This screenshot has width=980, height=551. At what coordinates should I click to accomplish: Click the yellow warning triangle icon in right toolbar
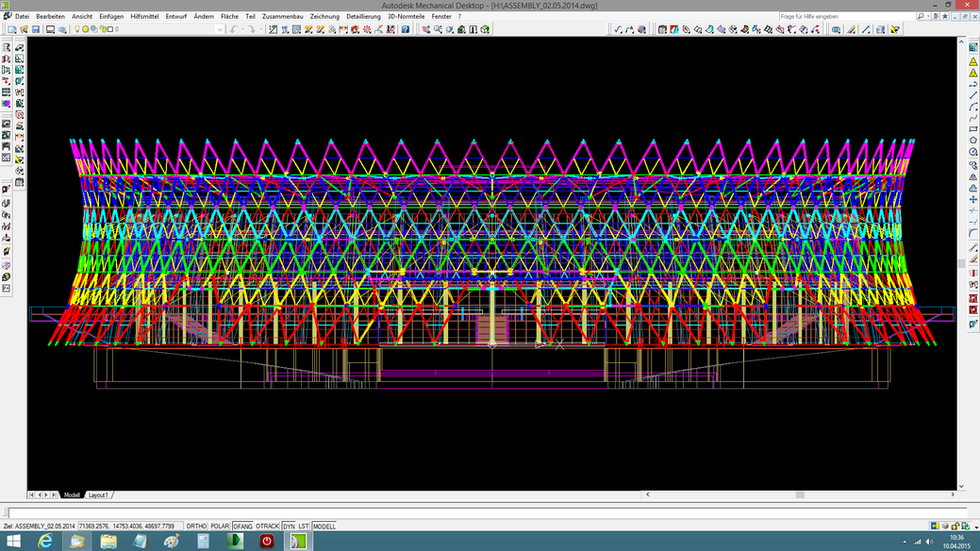click(x=973, y=61)
